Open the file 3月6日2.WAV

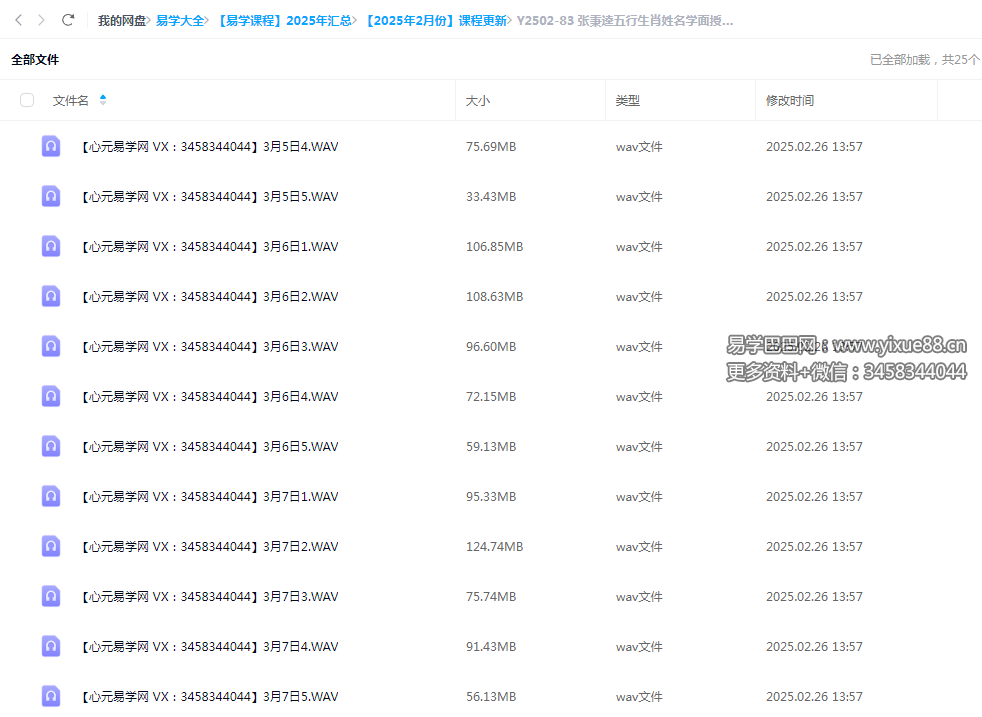point(209,297)
